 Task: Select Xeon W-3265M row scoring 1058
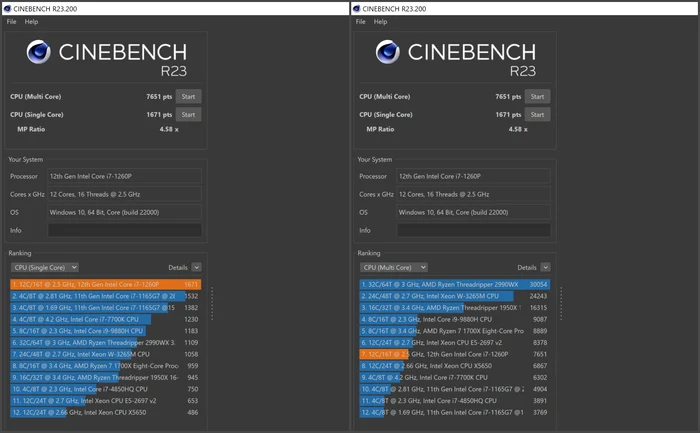point(105,354)
